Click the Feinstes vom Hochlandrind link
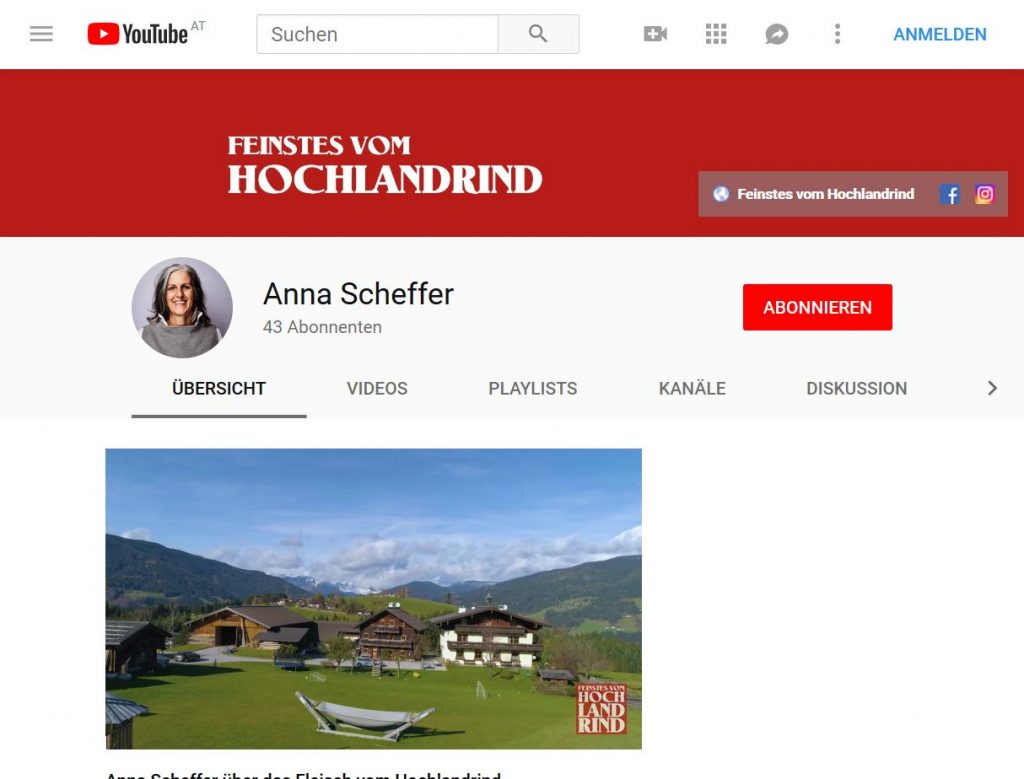1024x779 pixels. coord(825,194)
